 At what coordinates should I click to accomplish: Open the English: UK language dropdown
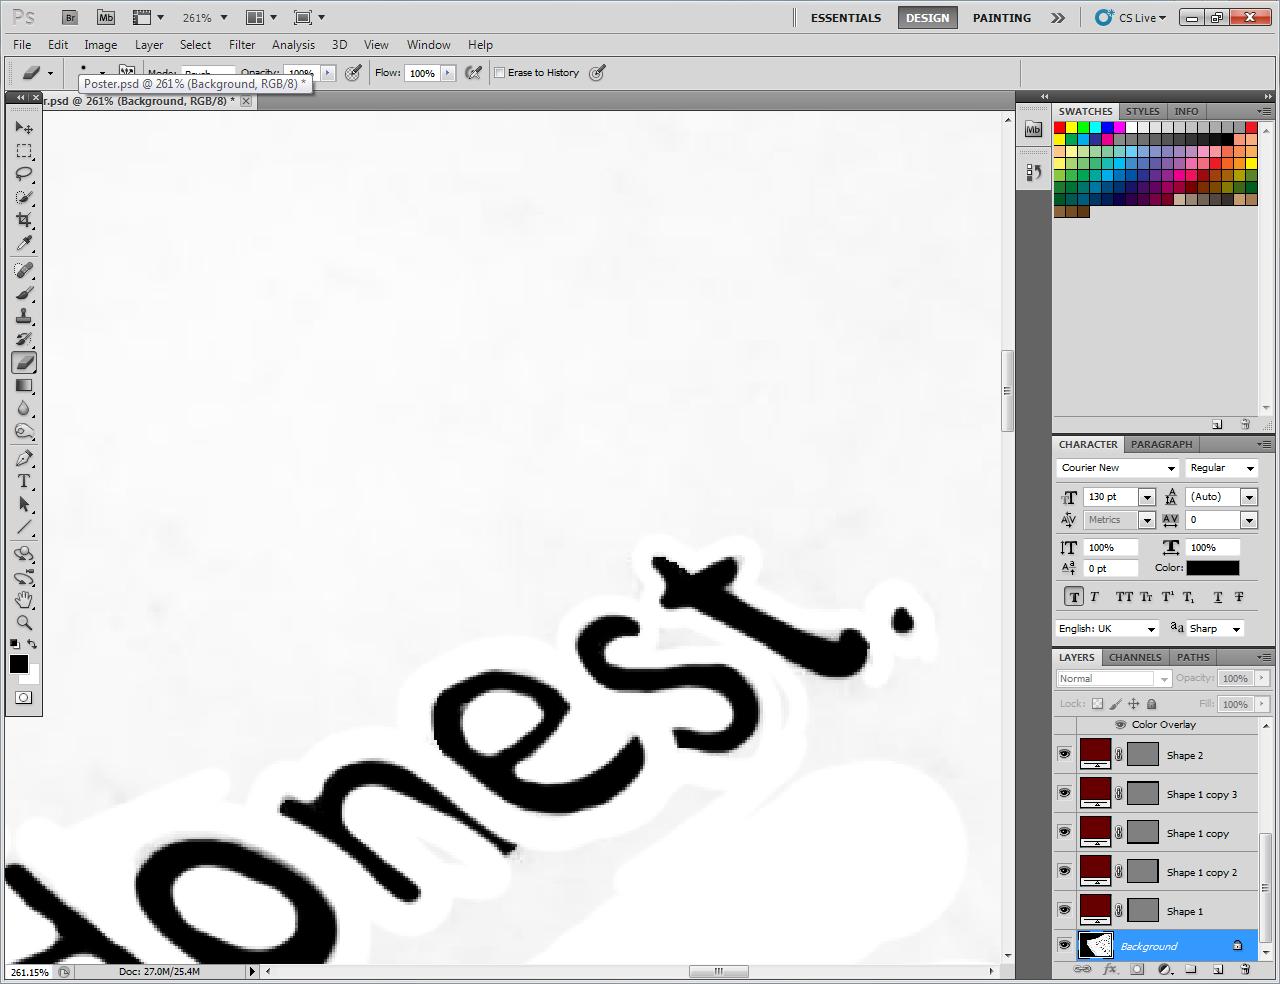1107,628
